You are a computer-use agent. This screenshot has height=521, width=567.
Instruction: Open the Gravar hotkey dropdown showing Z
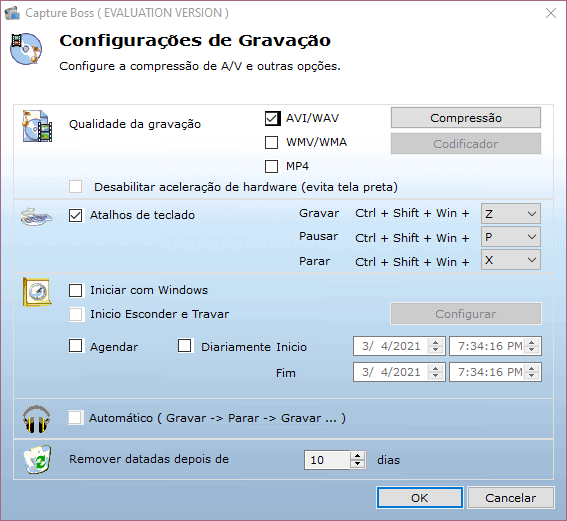click(511, 214)
